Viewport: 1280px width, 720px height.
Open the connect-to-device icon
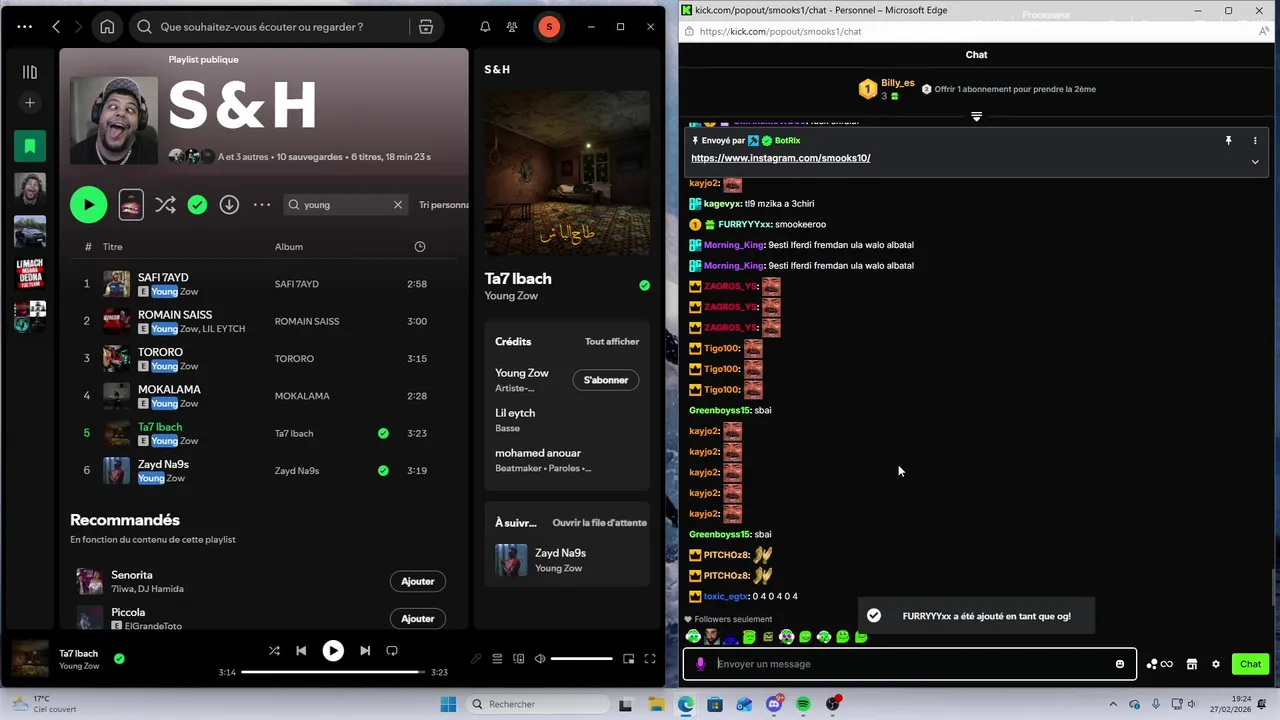[x=518, y=659]
